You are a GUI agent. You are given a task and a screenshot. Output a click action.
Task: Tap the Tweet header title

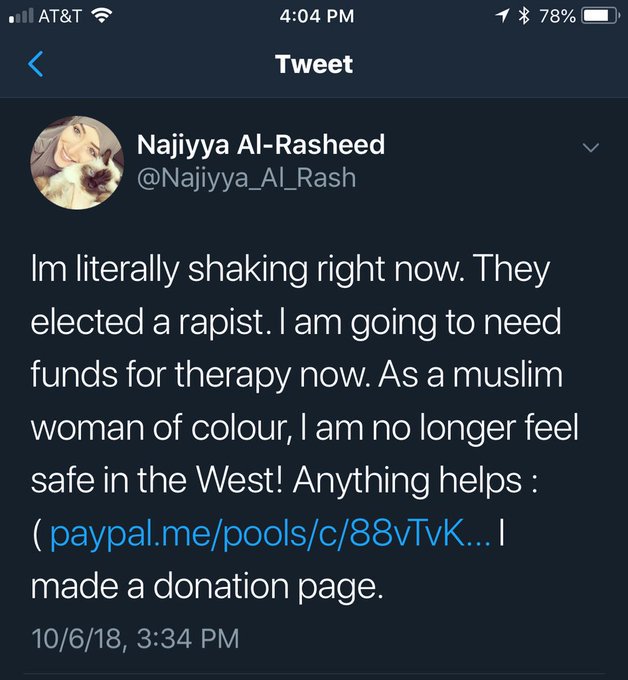click(314, 65)
